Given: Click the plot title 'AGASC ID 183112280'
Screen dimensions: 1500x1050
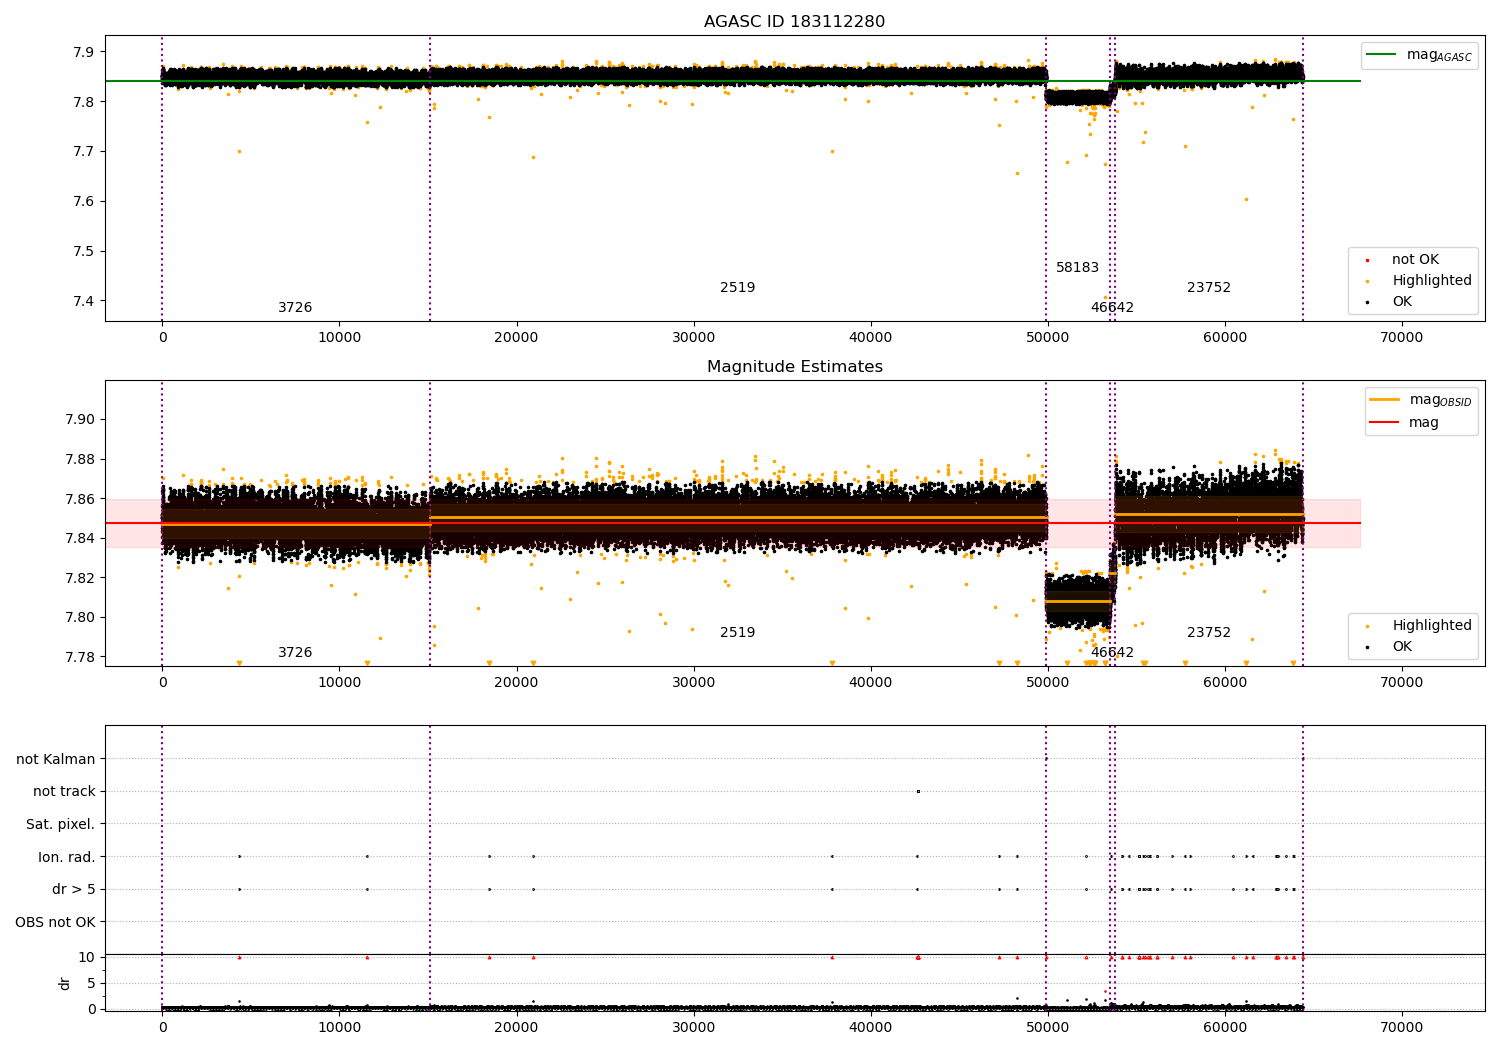Looking at the screenshot, I should click(x=794, y=22).
